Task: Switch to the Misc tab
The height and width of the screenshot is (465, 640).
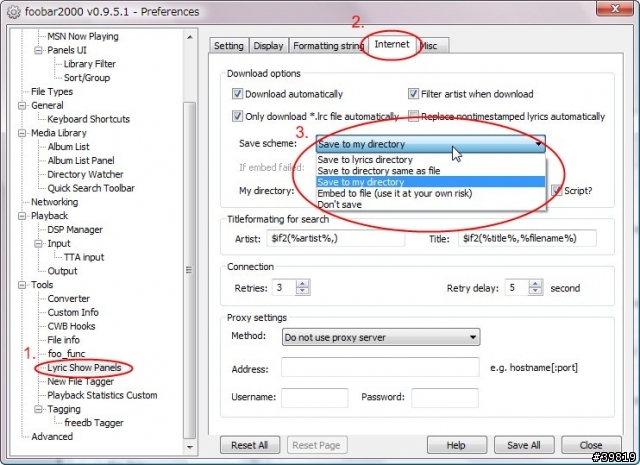Action: [433, 46]
